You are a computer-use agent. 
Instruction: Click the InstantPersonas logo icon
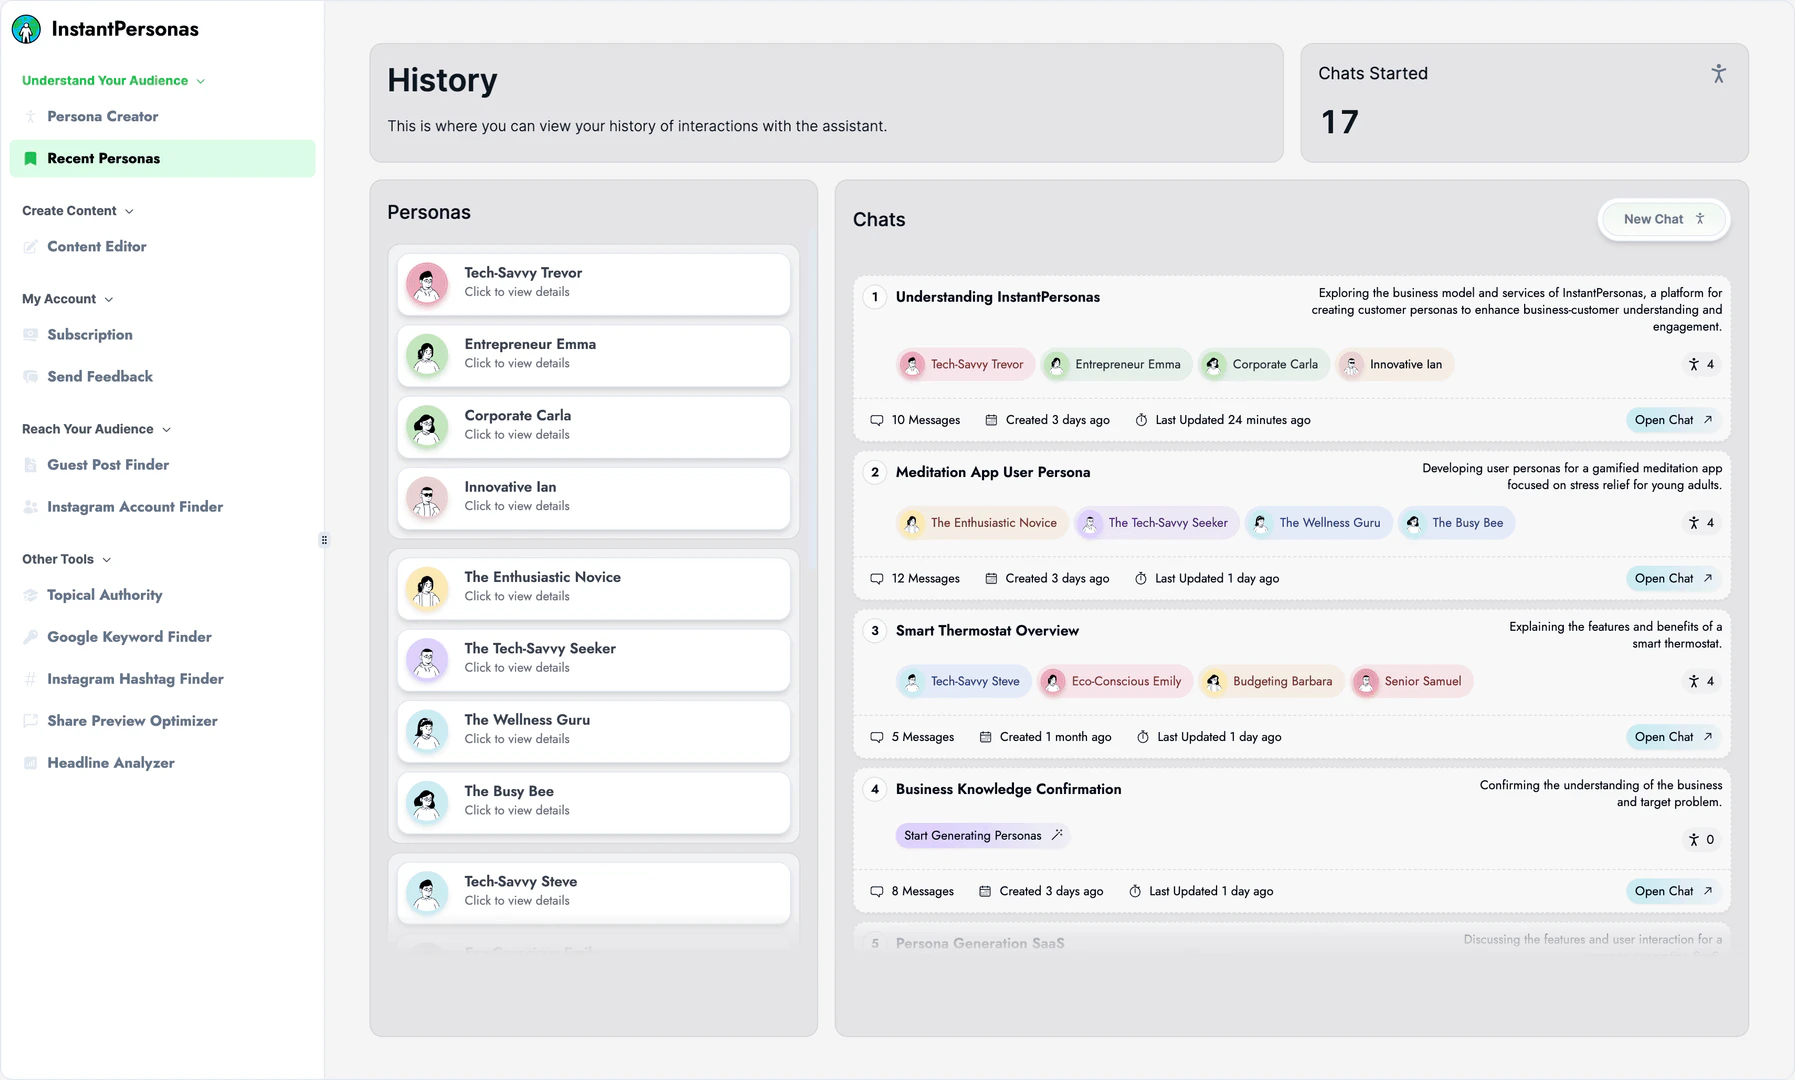point(25,29)
